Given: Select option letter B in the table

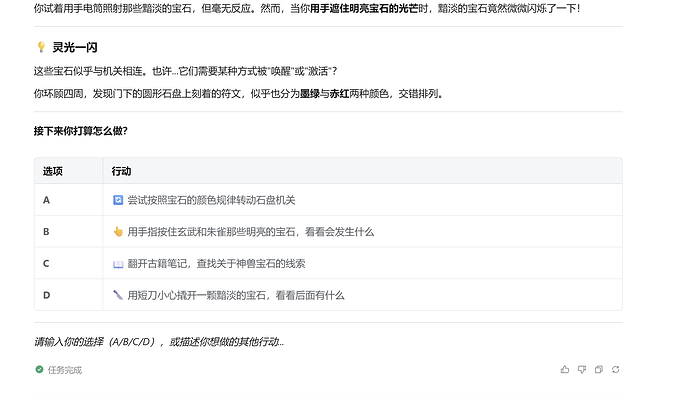Looking at the screenshot, I should pyautogui.click(x=46, y=232).
